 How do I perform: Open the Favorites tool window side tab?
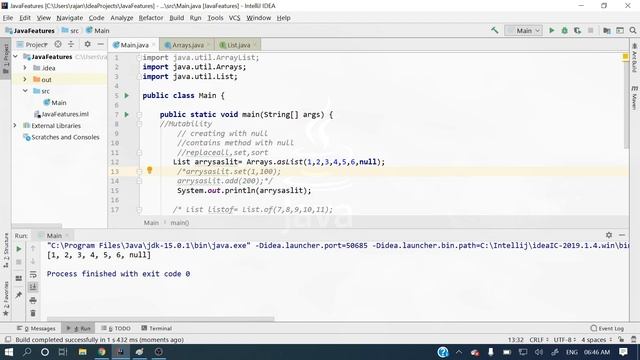(6, 299)
